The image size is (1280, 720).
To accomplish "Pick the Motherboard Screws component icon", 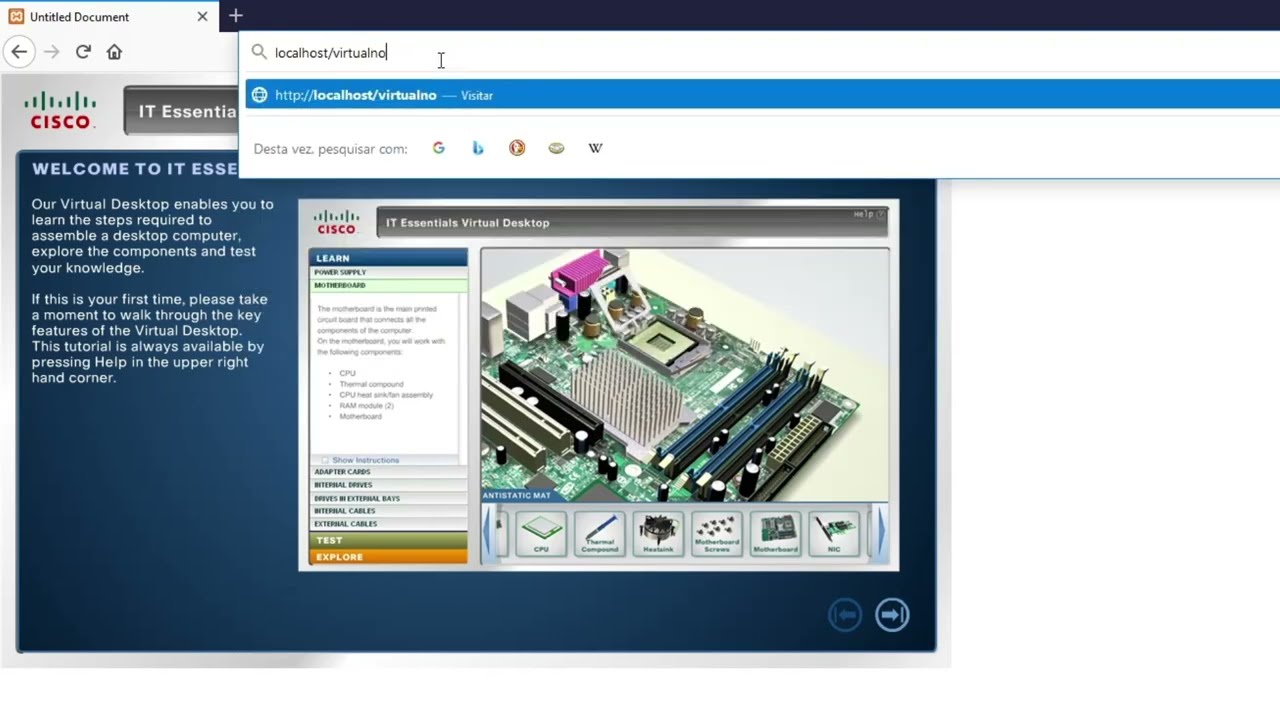I will pos(717,533).
